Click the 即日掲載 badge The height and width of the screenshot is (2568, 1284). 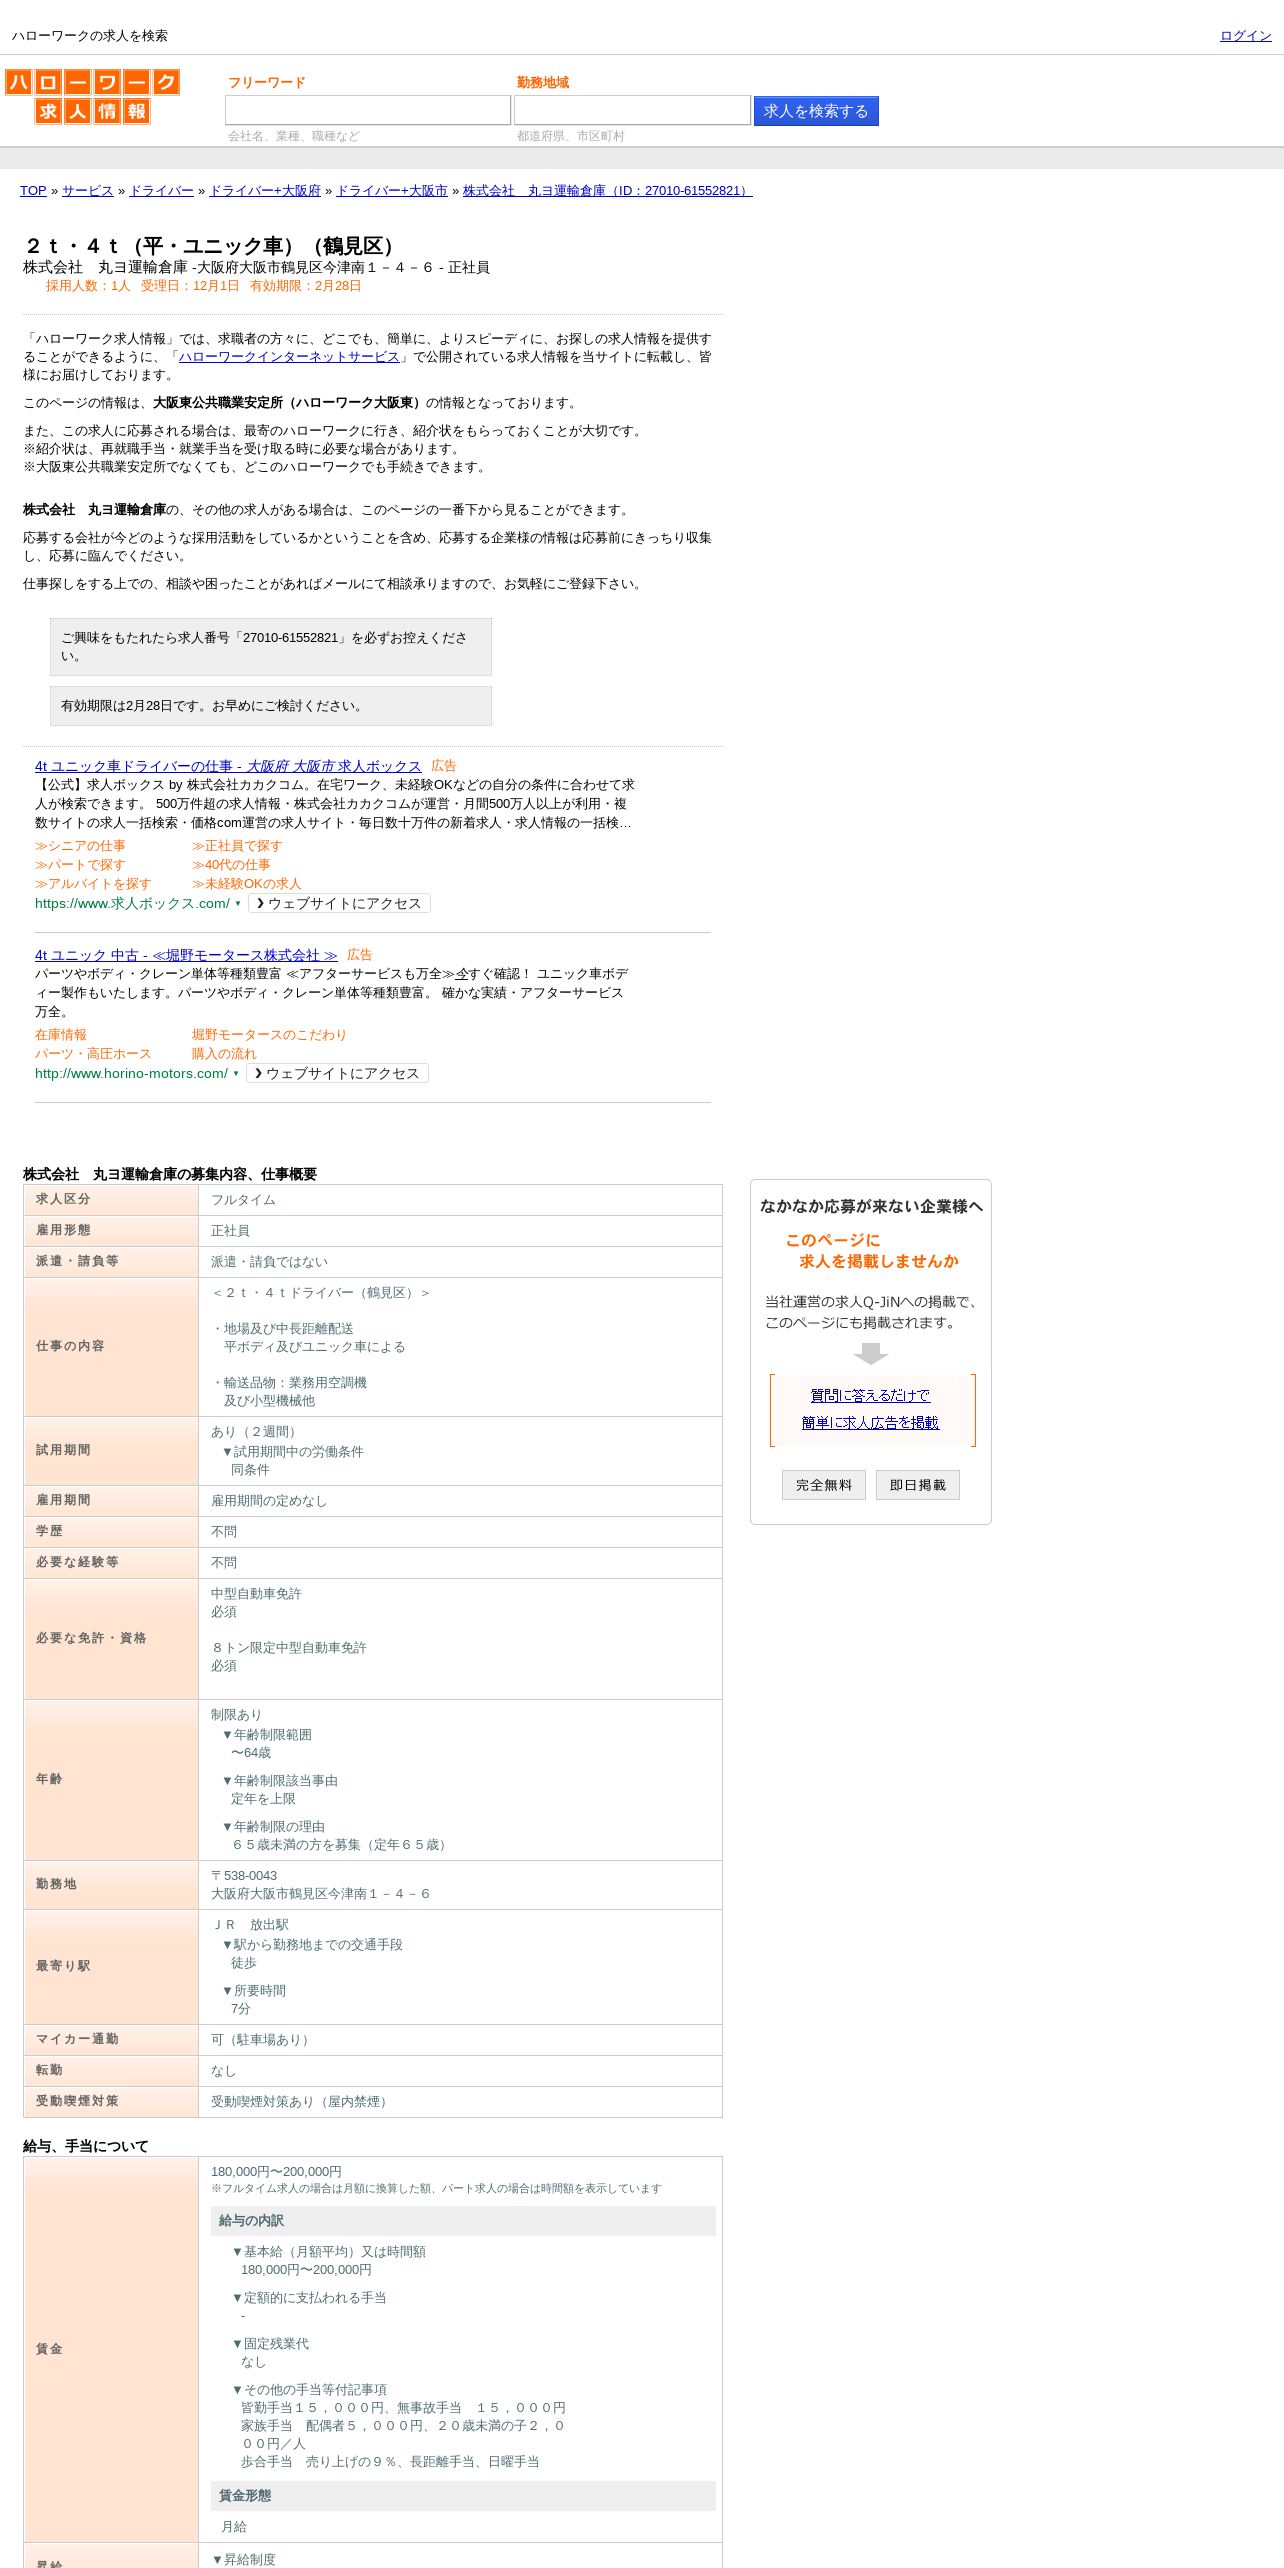coord(918,1485)
